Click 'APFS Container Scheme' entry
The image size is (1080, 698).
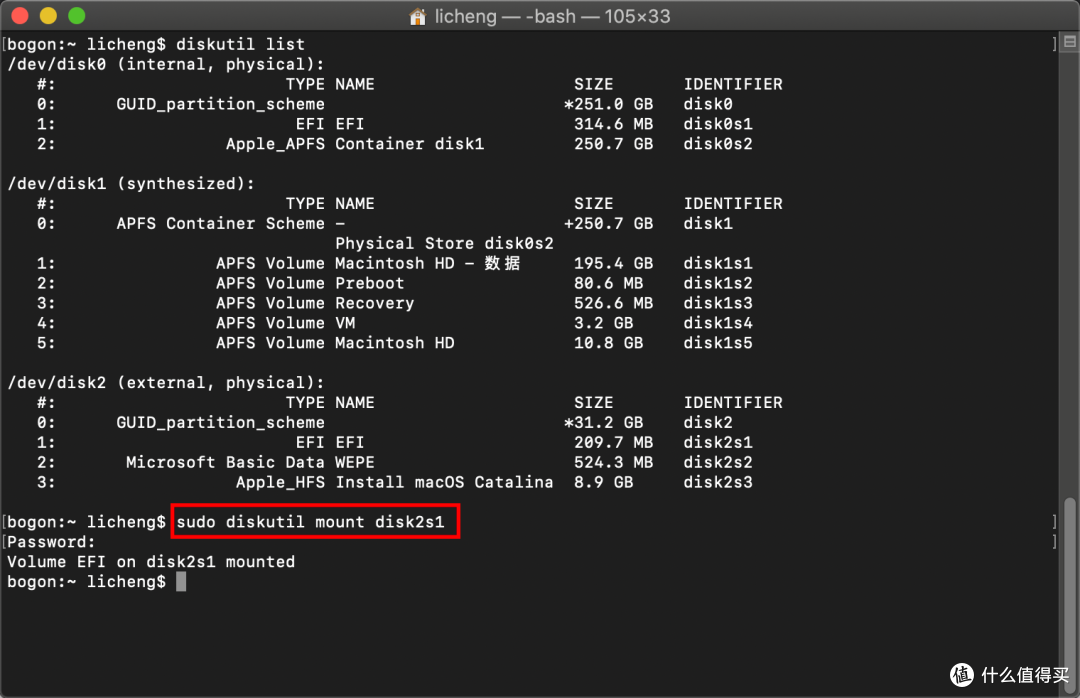click(x=220, y=223)
